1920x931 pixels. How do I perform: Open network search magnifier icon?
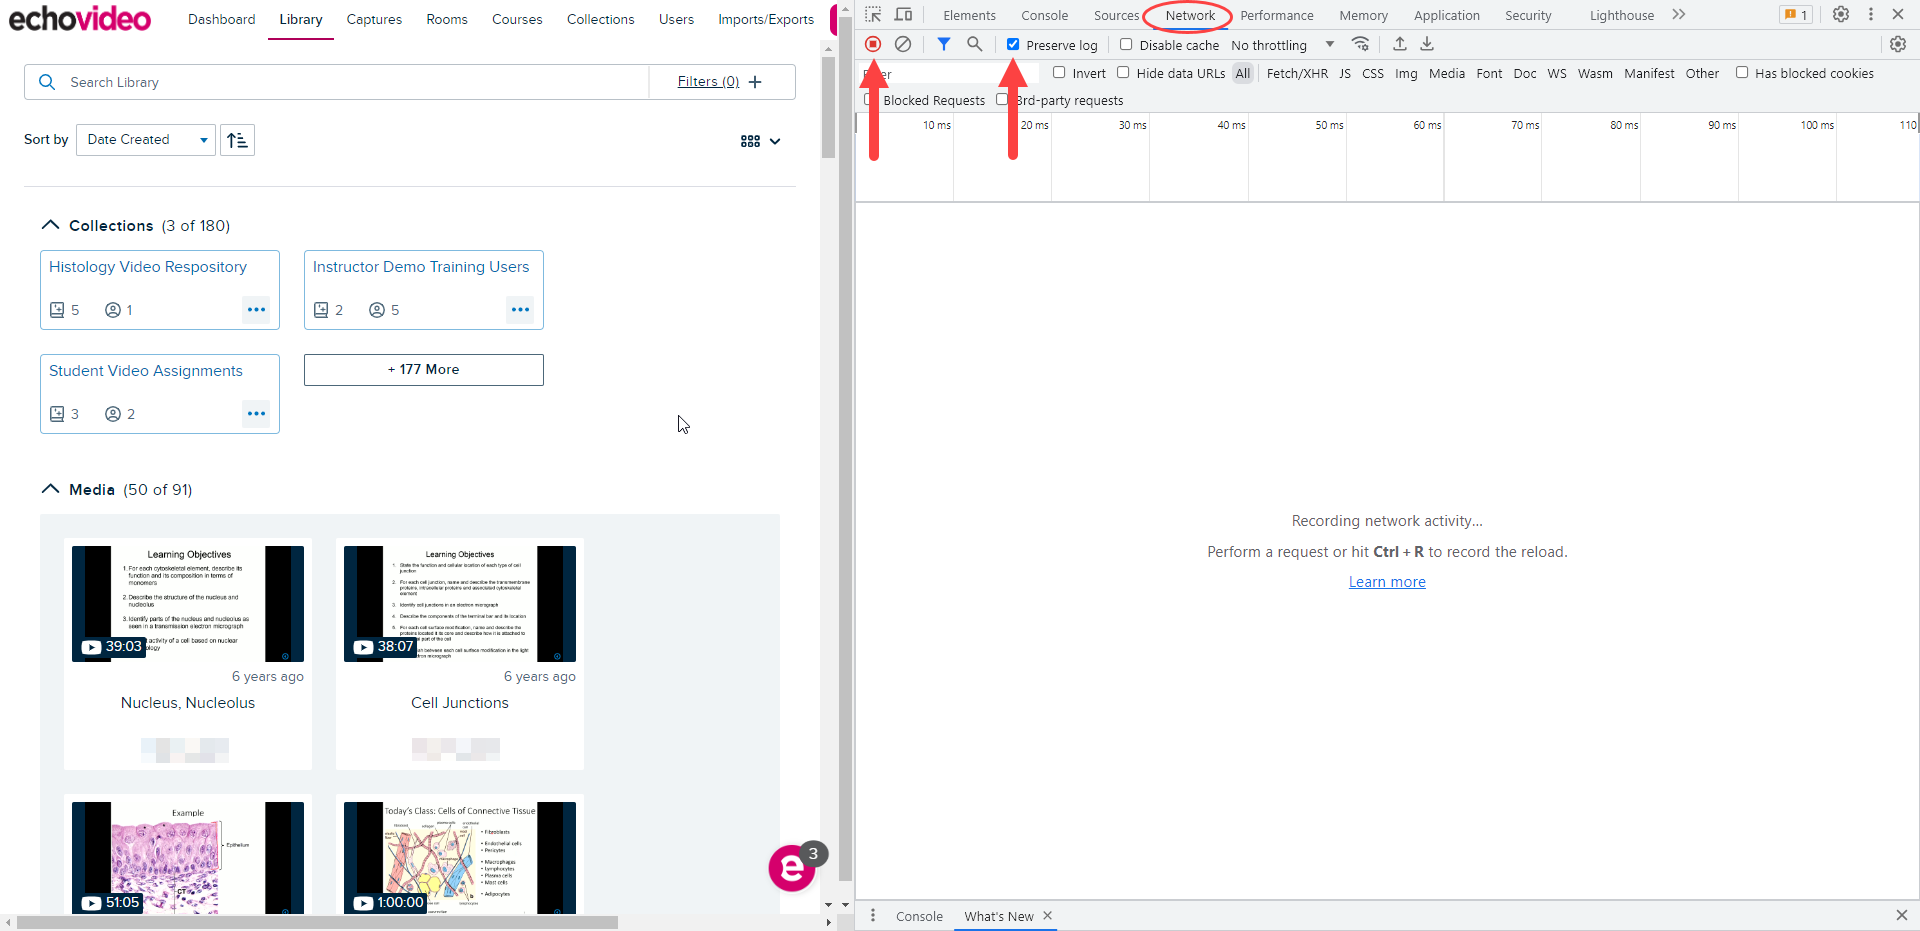point(974,44)
